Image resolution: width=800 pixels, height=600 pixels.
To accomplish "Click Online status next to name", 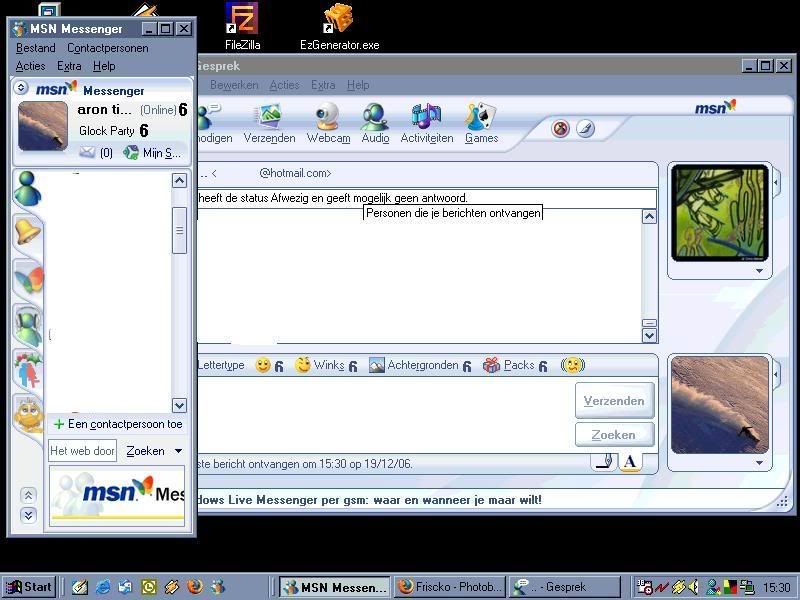I will click(158, 110).
